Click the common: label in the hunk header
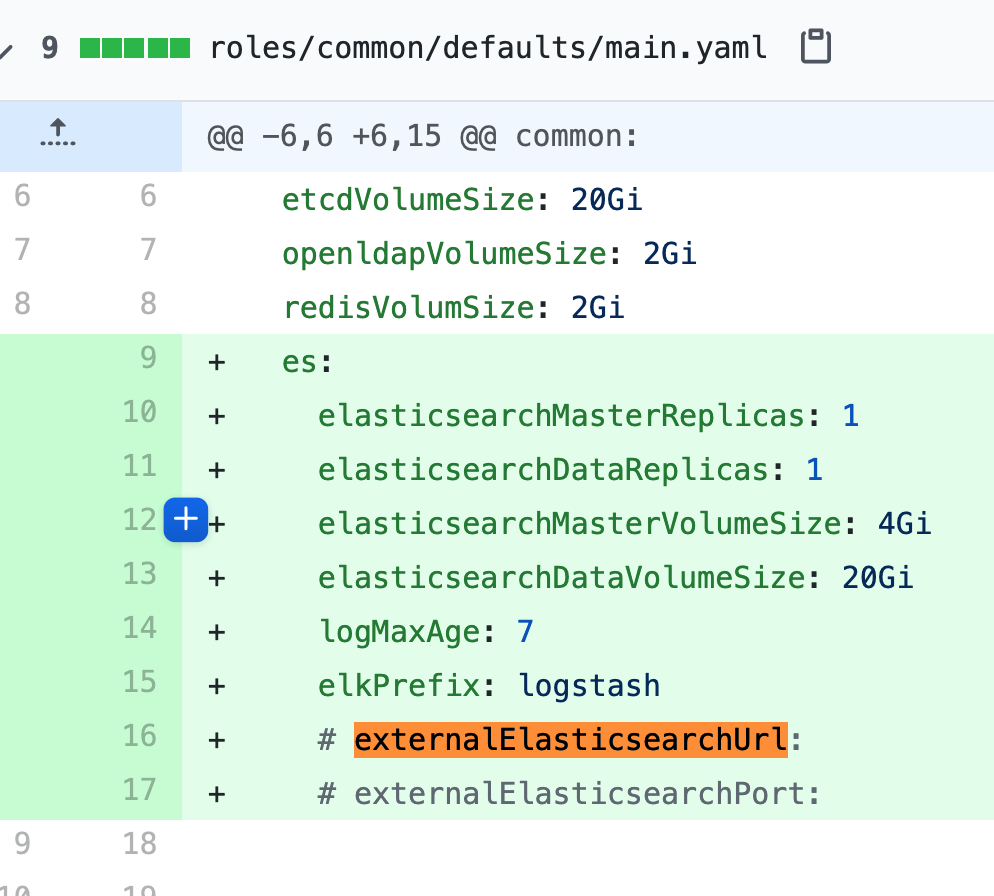Viewport: 994px width, 896px height. [575, 135]
